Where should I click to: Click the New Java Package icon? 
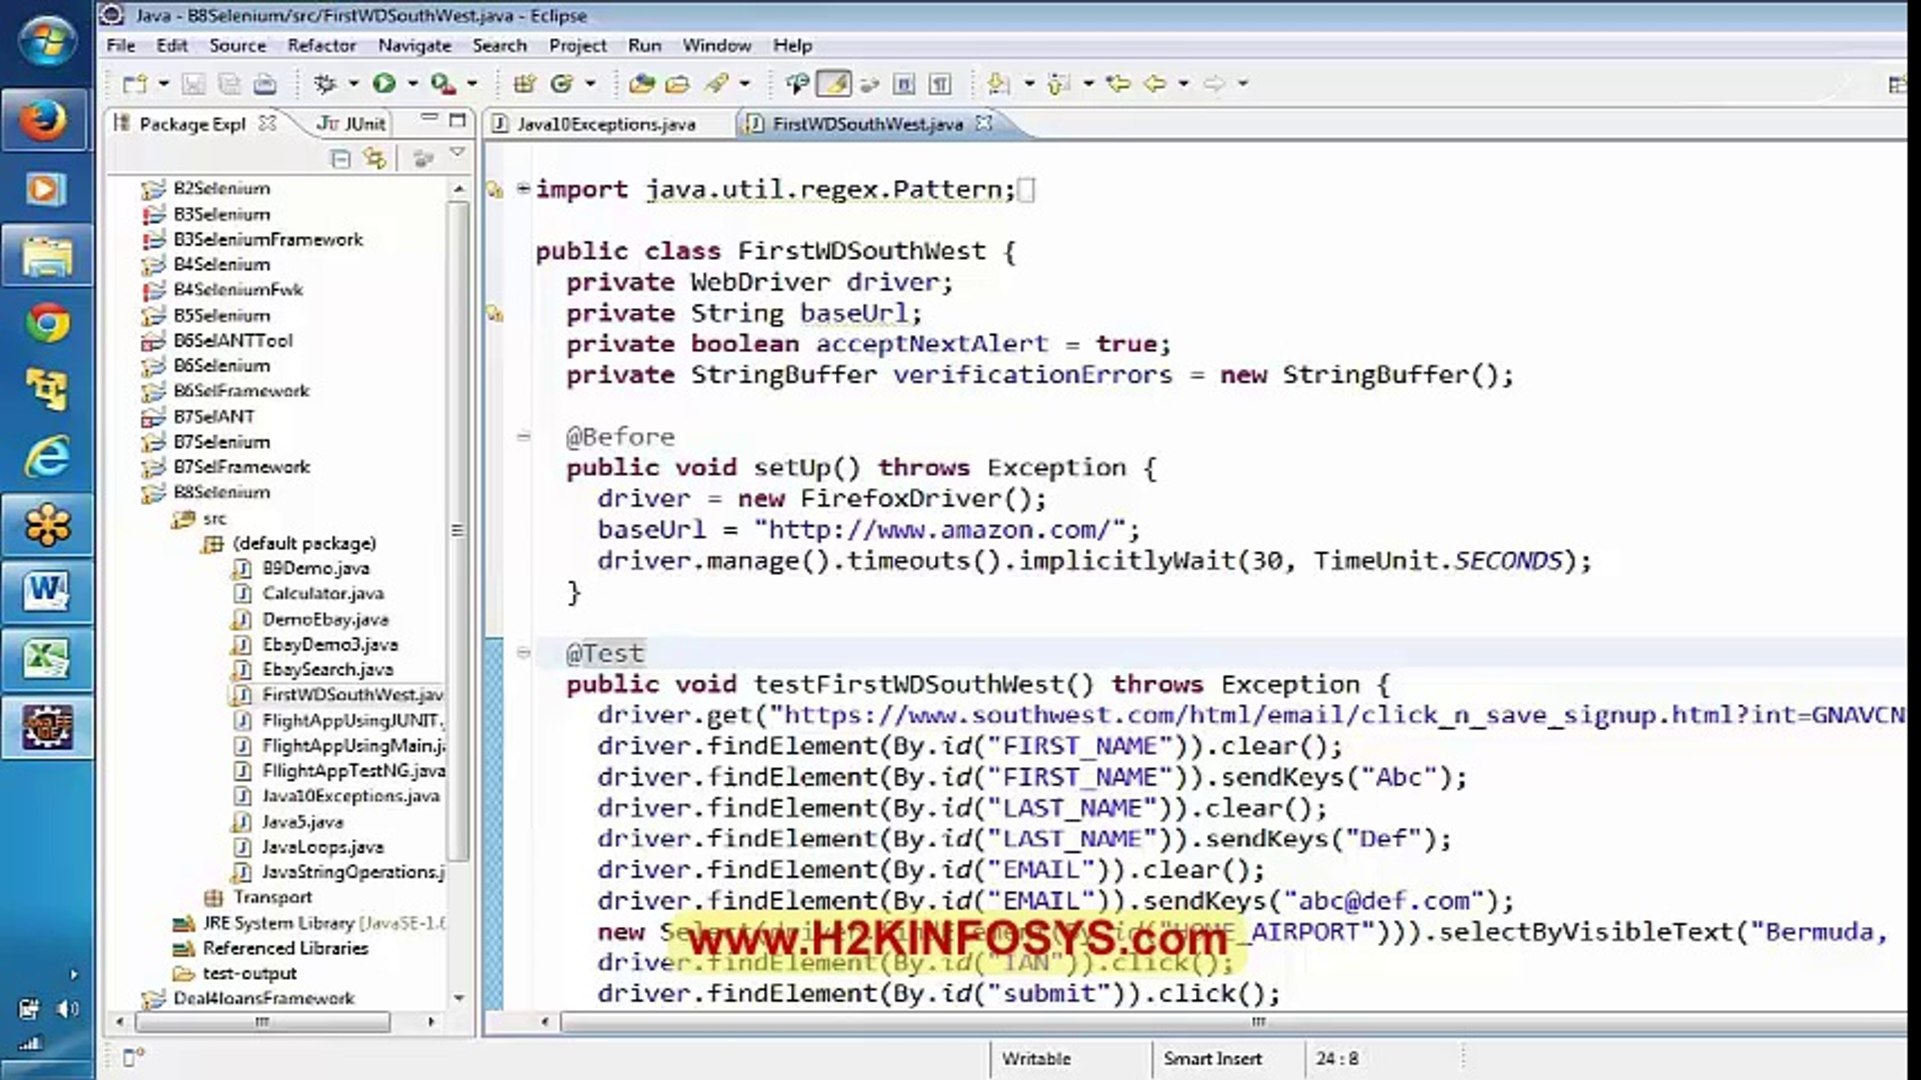point(525,84)
